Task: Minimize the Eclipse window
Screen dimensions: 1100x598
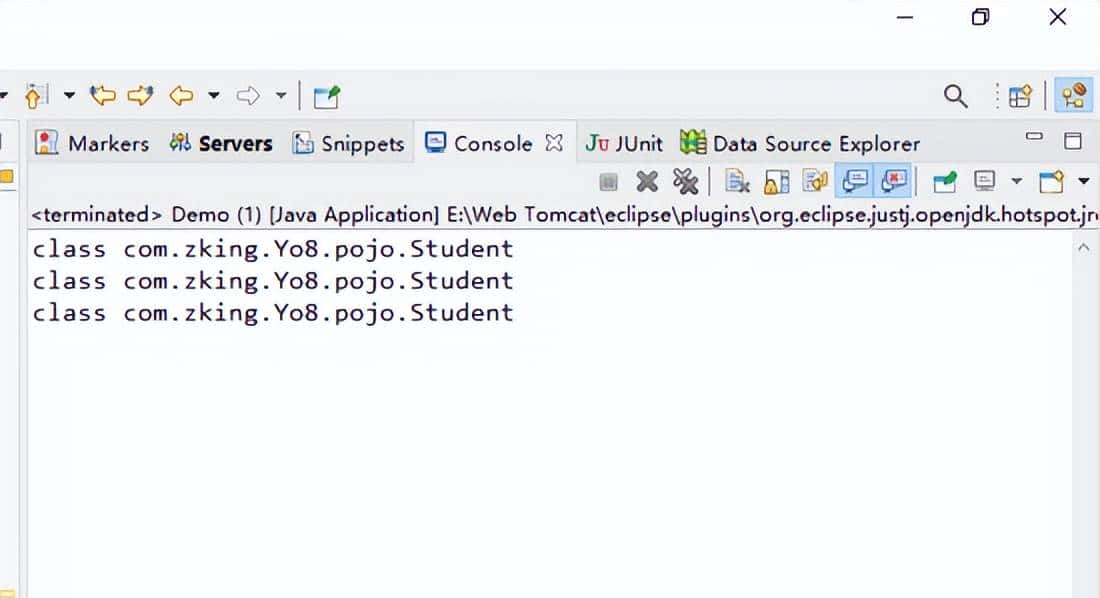Action: pos(905,17)
